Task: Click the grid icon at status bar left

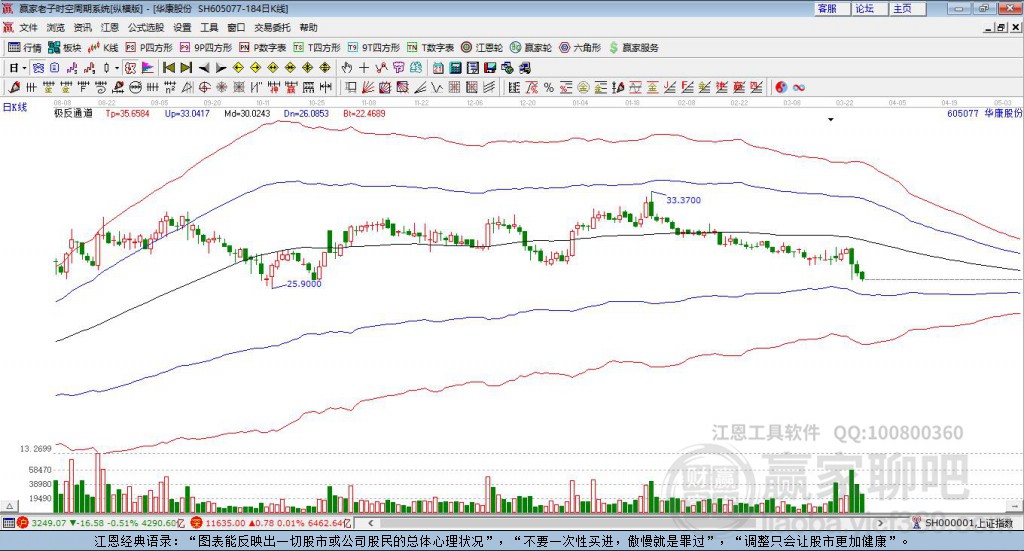Action: 8,523
